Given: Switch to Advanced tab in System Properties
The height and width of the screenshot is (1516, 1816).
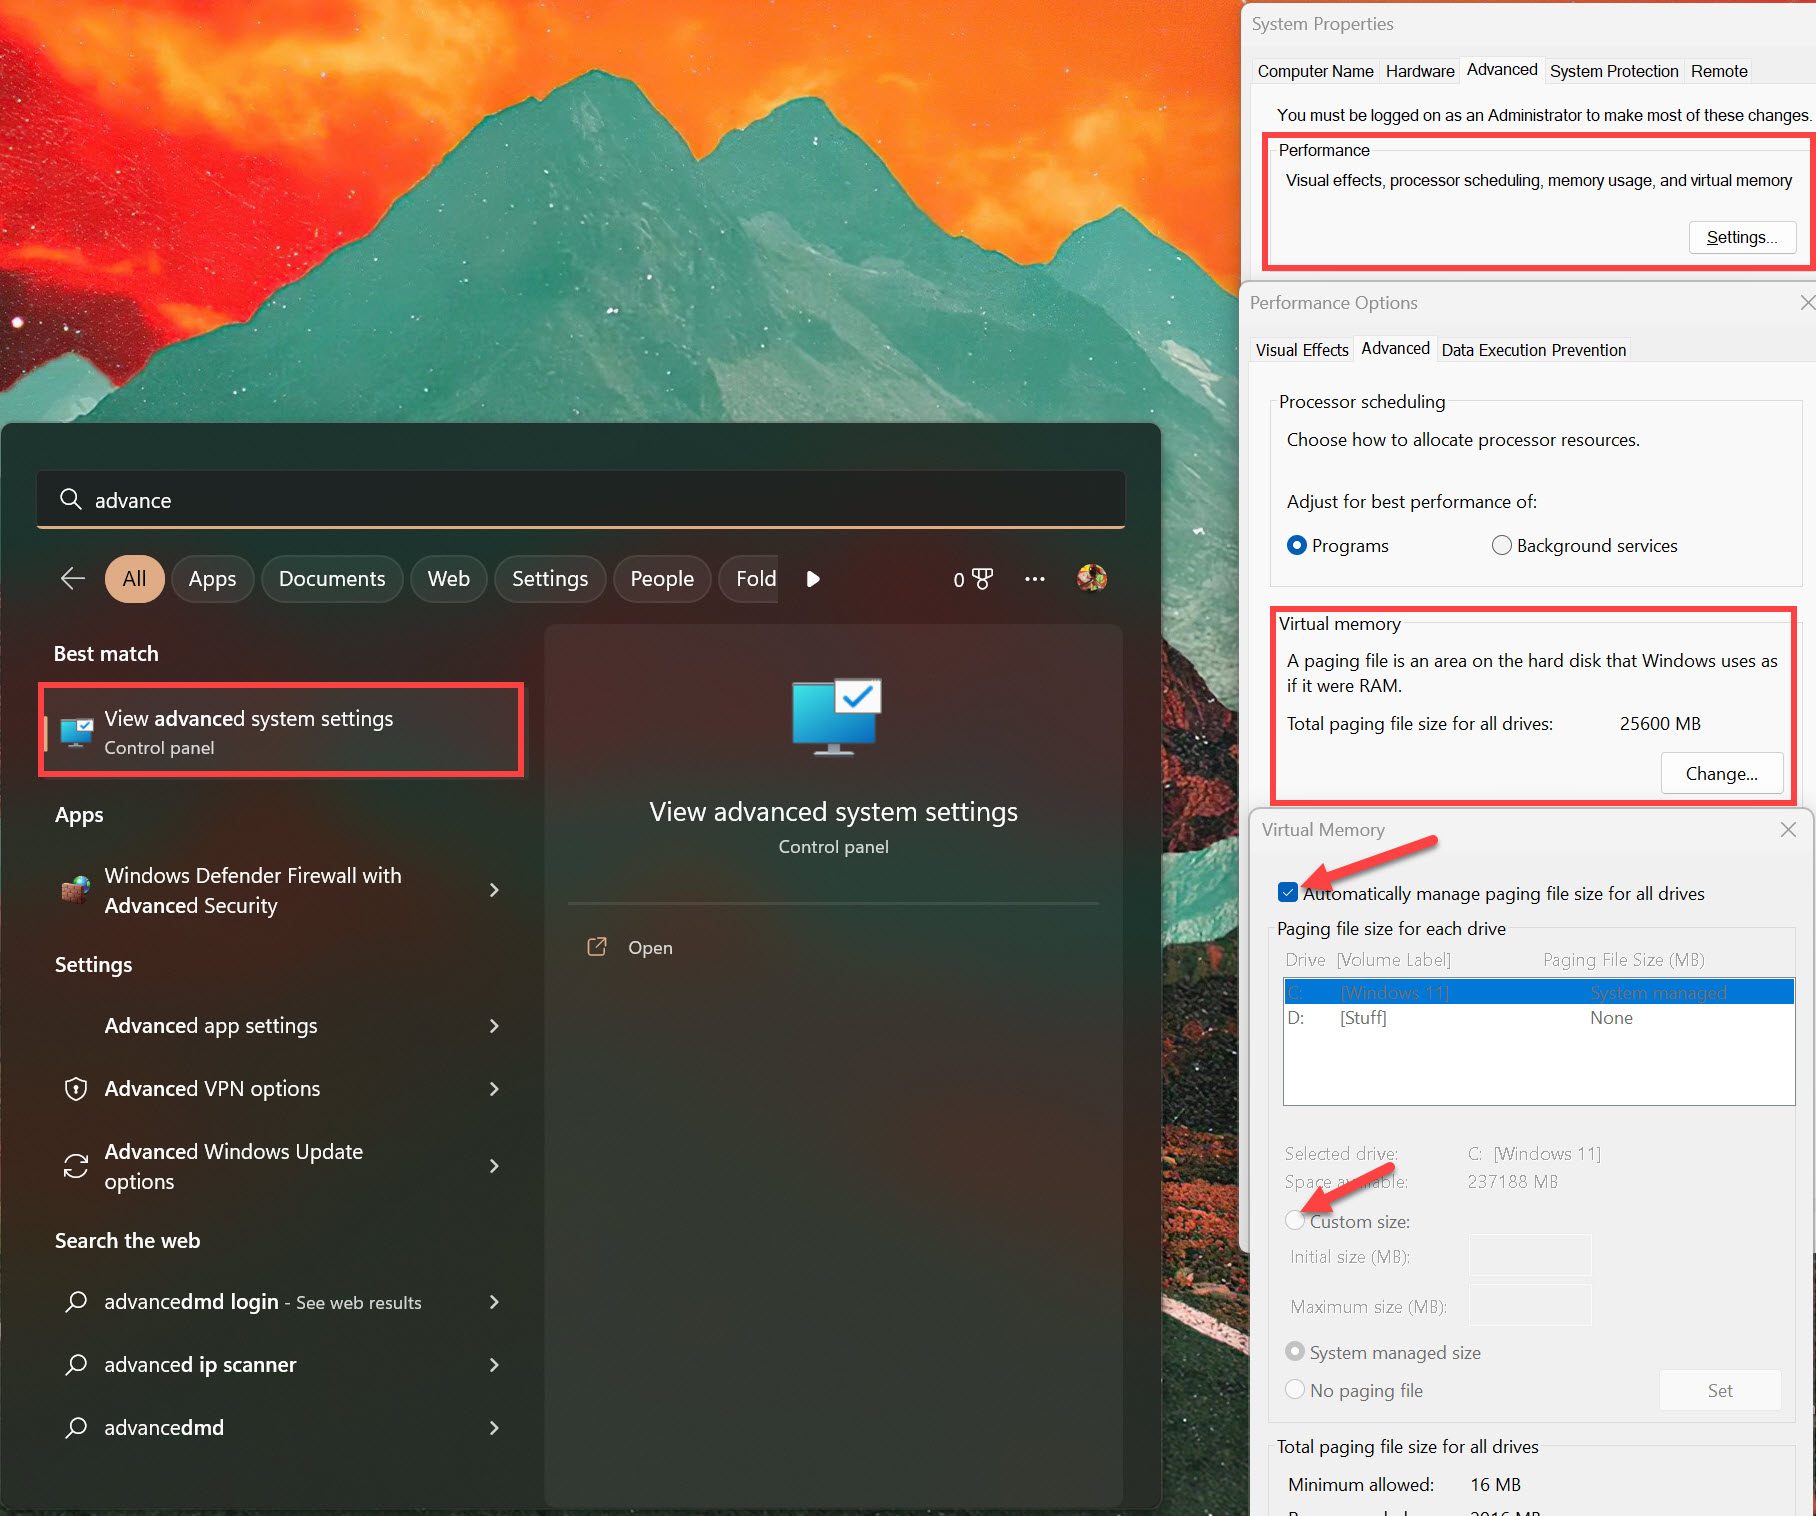Looking at the screenshot, I should pyautogui.click(x=1502, y=69).
